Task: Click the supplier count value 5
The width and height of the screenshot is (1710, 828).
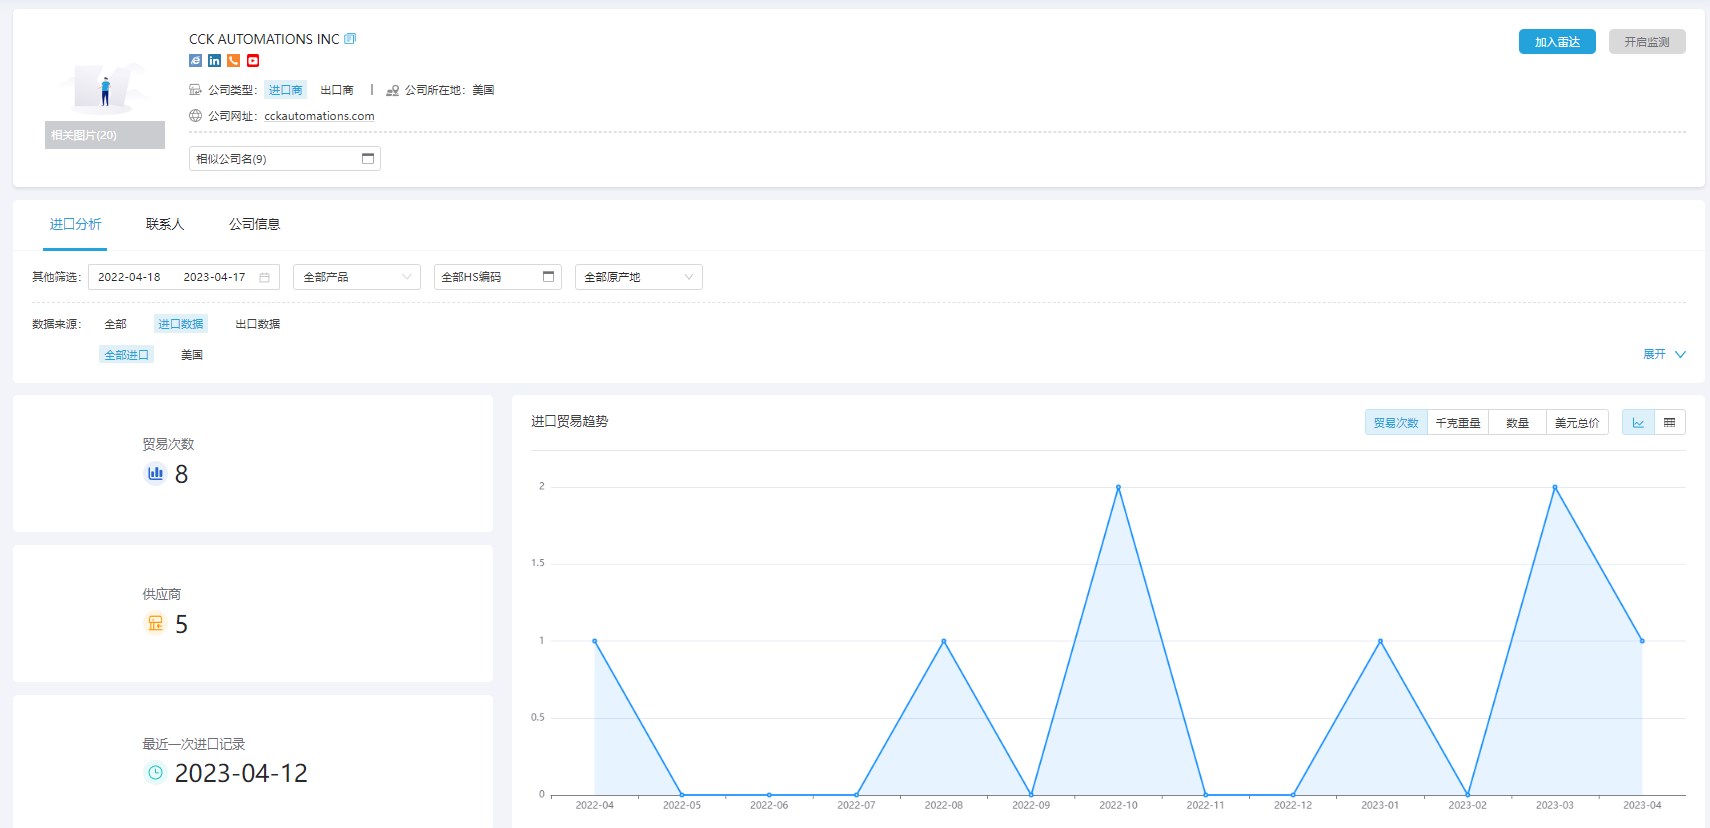Action: tap(181, 624)
